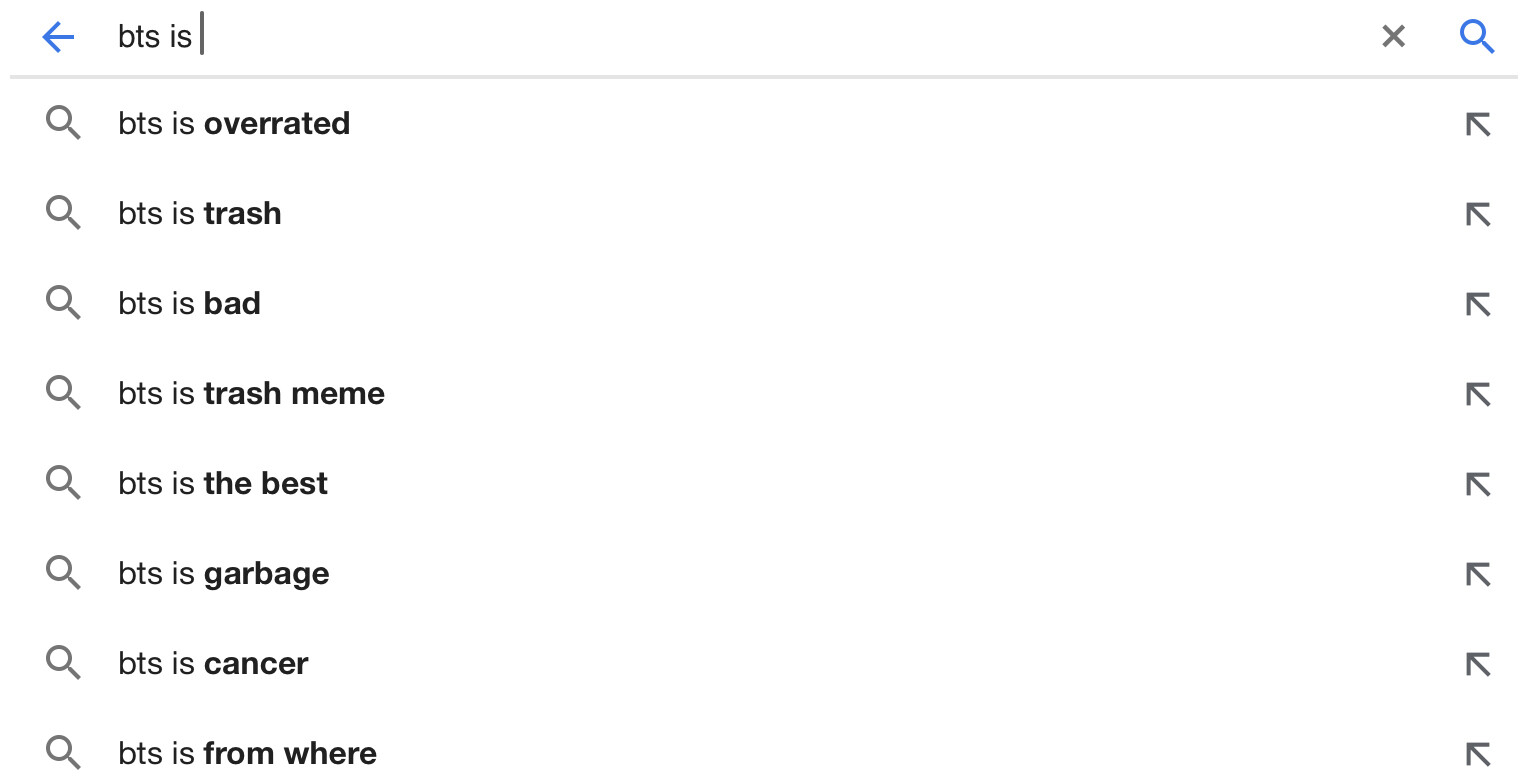Select the "bts is from where" suggestion

247,754
